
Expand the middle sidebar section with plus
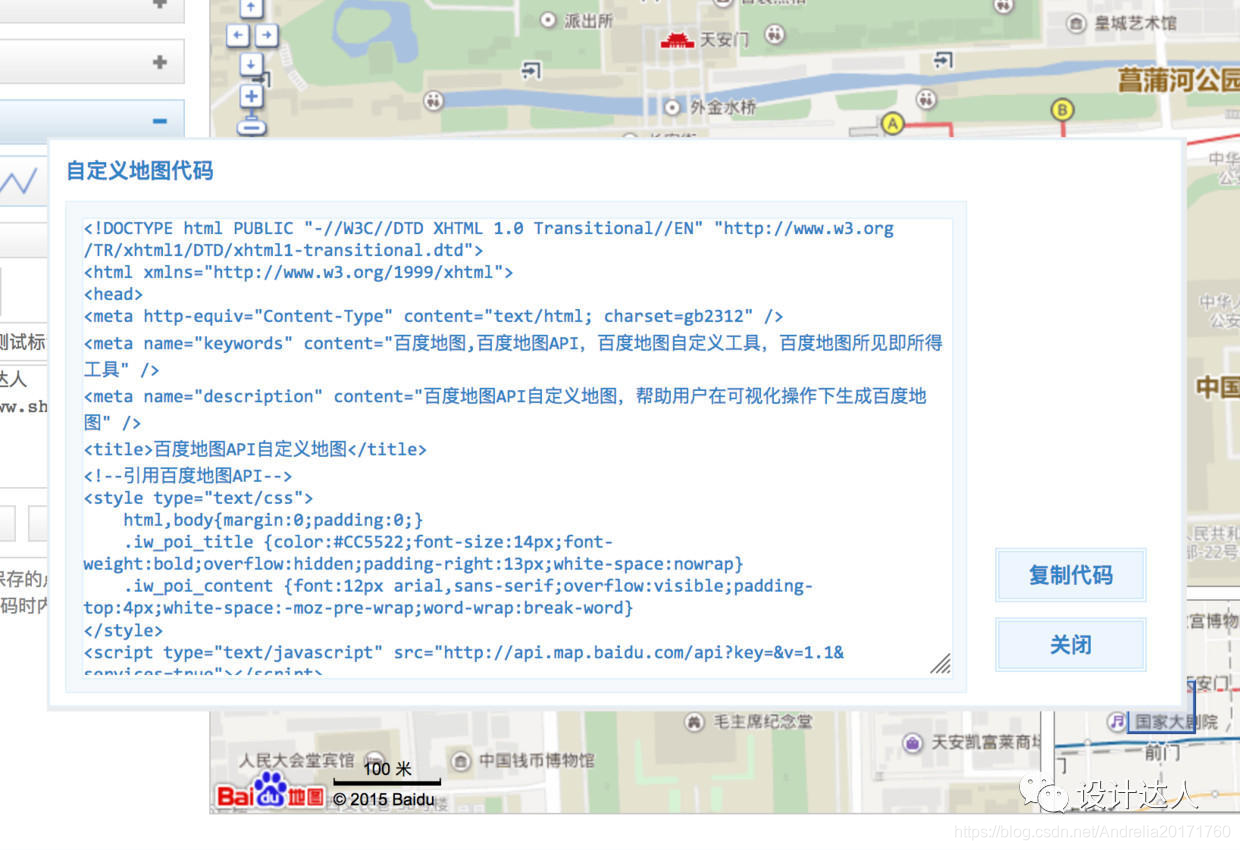159,62
